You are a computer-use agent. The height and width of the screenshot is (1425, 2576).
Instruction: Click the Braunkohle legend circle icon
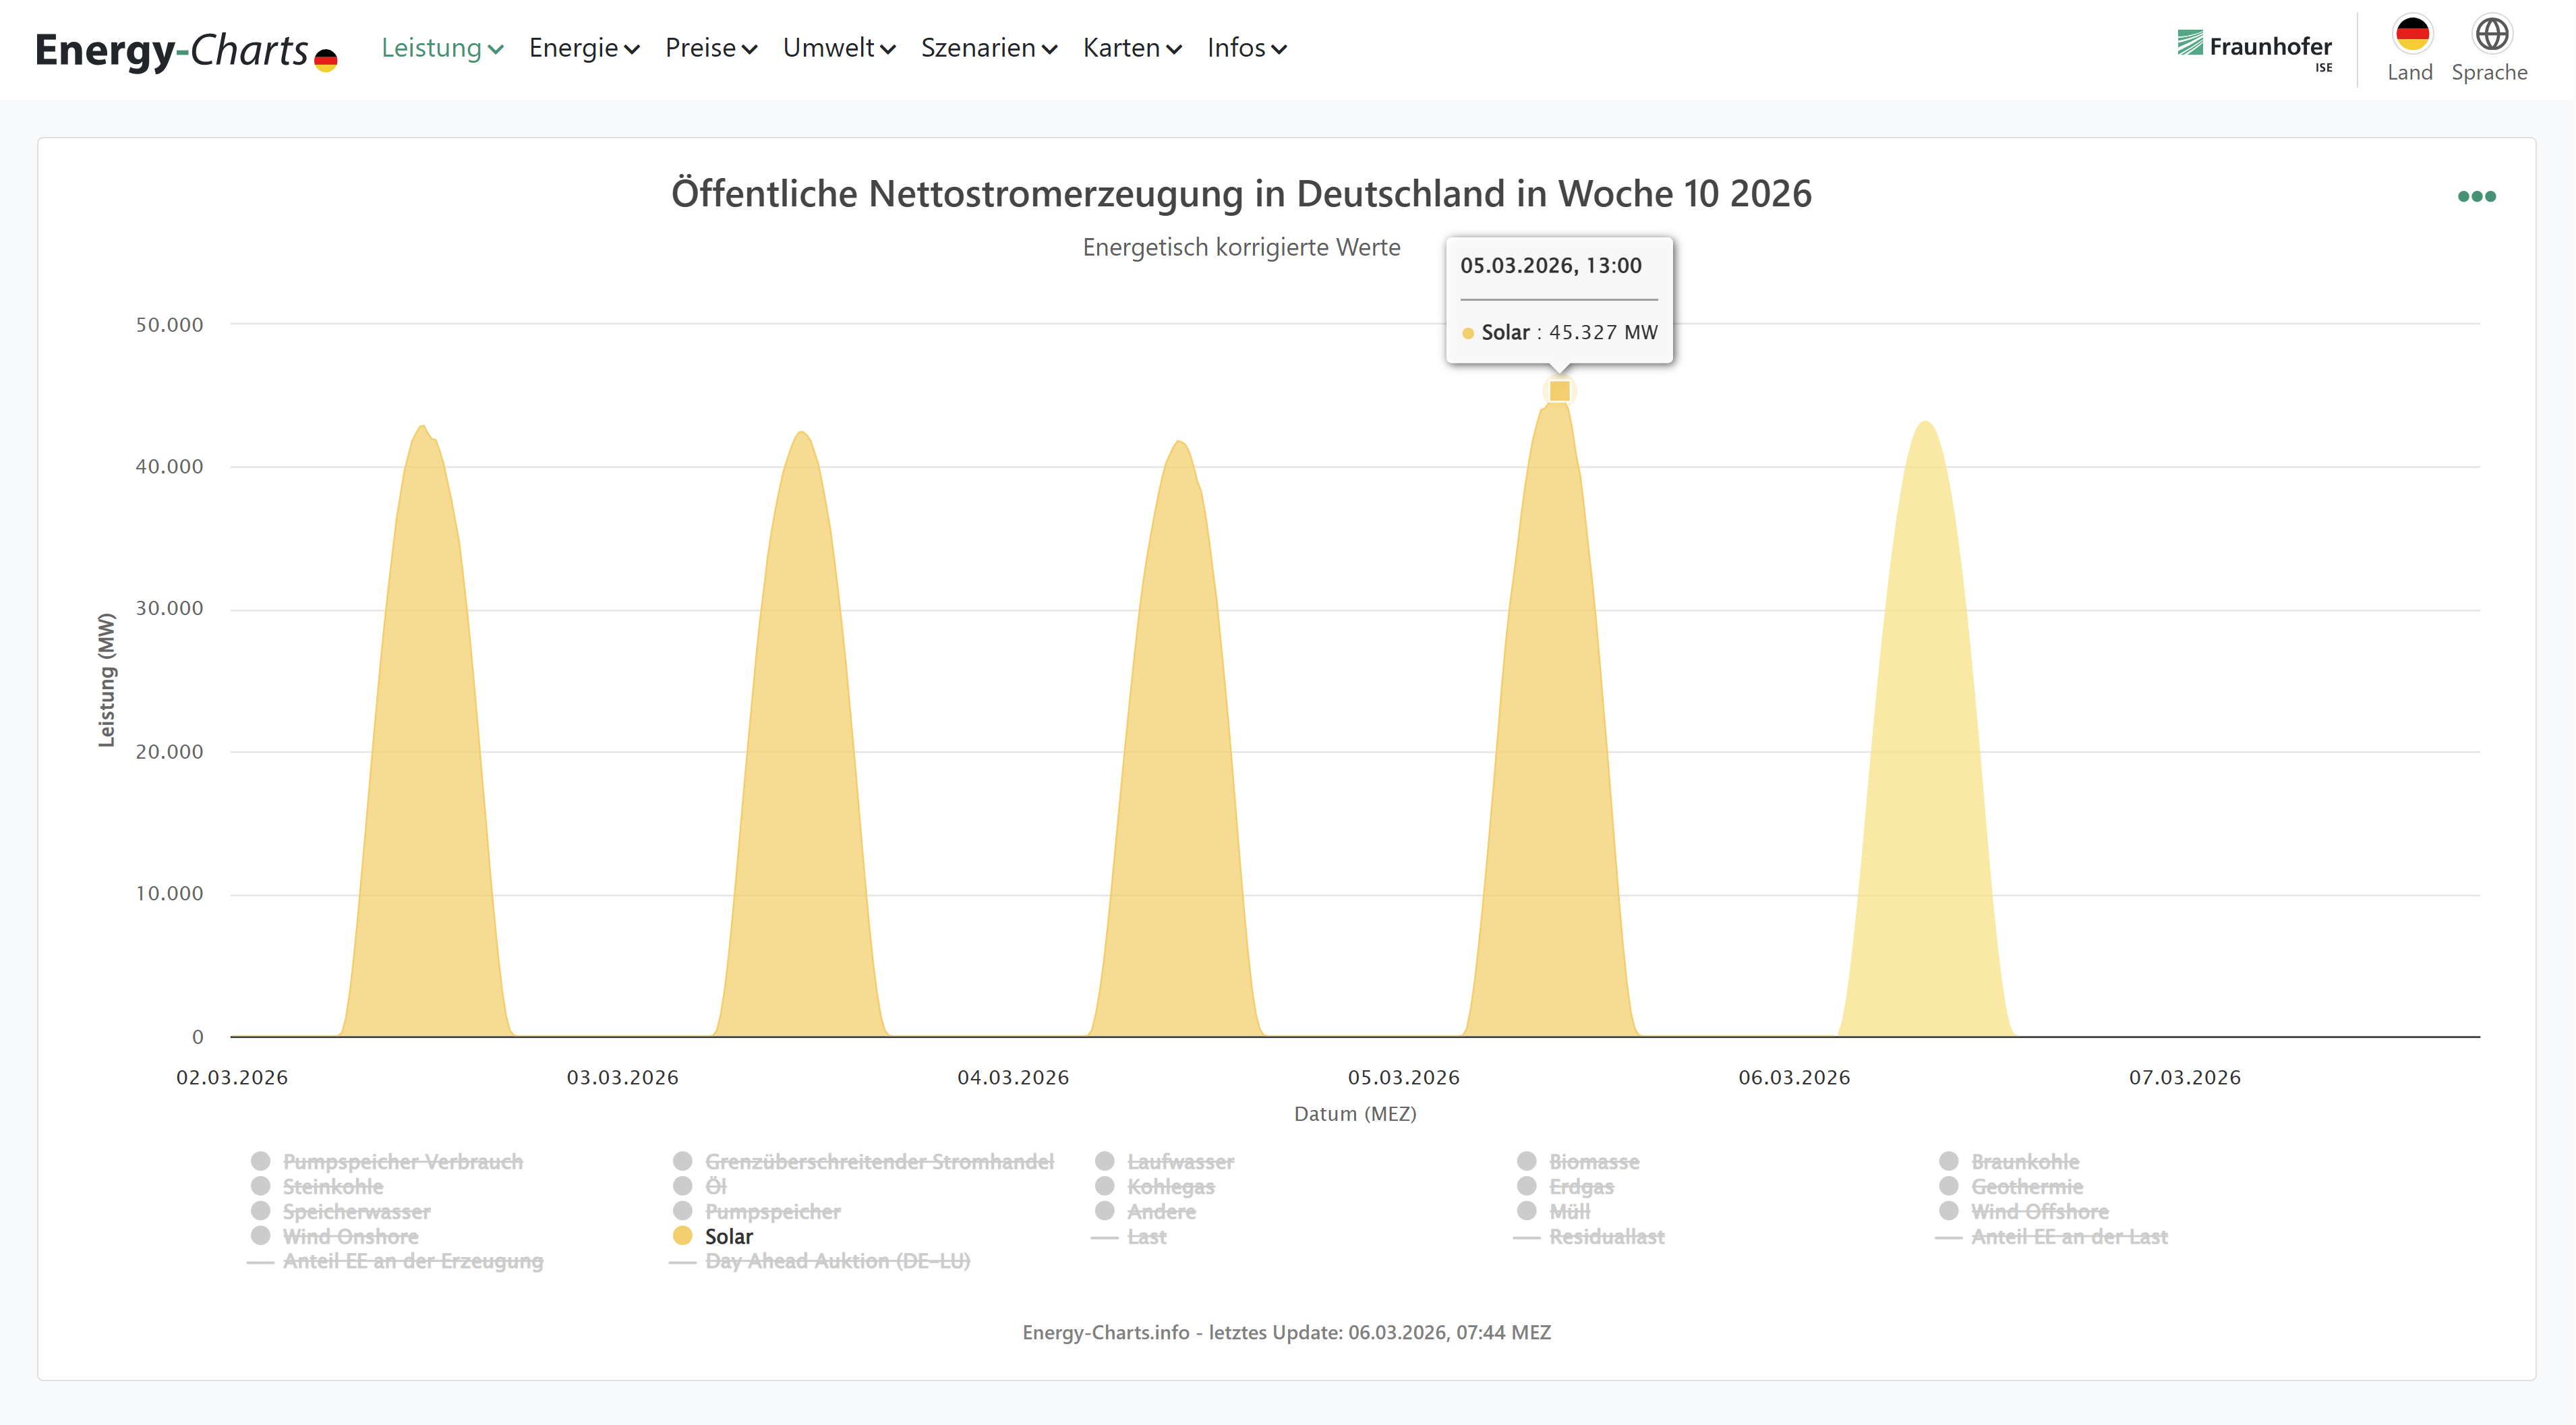(1948, 1161)
